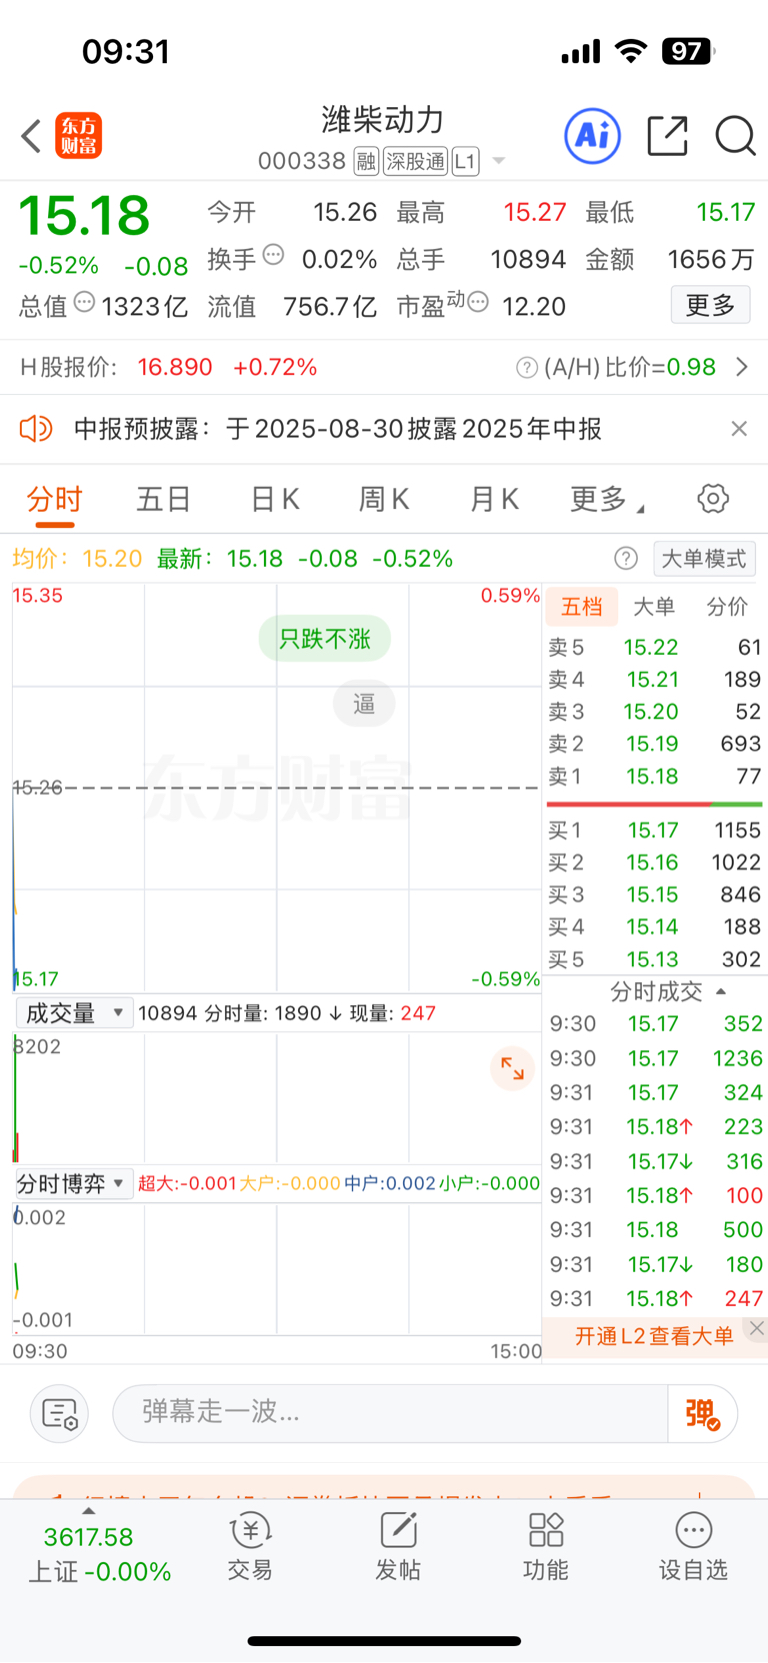The height and width of the screenshot is (1663, 768).
Task: Open the 中报预披露 notice text
Action: pos(338,429)
